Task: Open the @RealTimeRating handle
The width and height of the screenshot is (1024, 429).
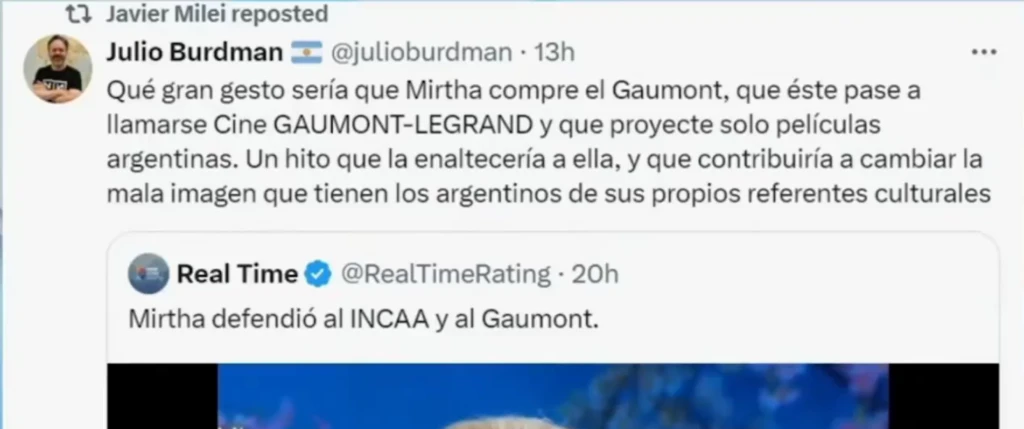Action: (x=446, y=275)
